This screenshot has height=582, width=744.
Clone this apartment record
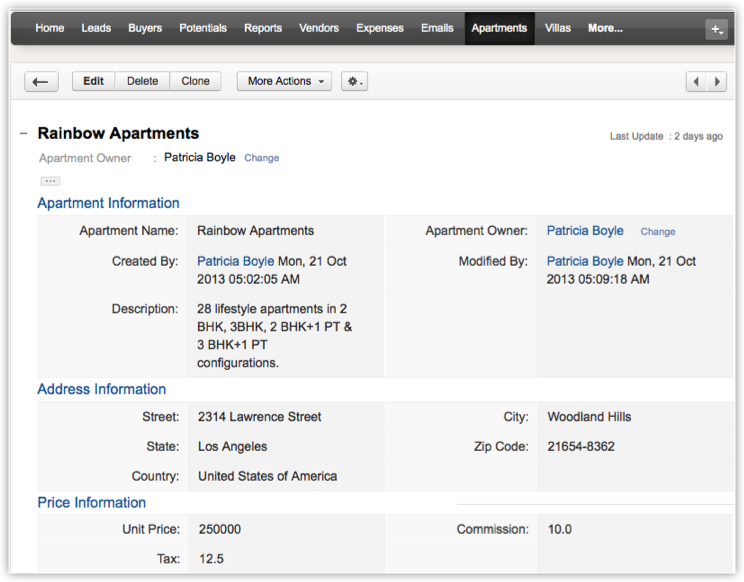point(195,82)
